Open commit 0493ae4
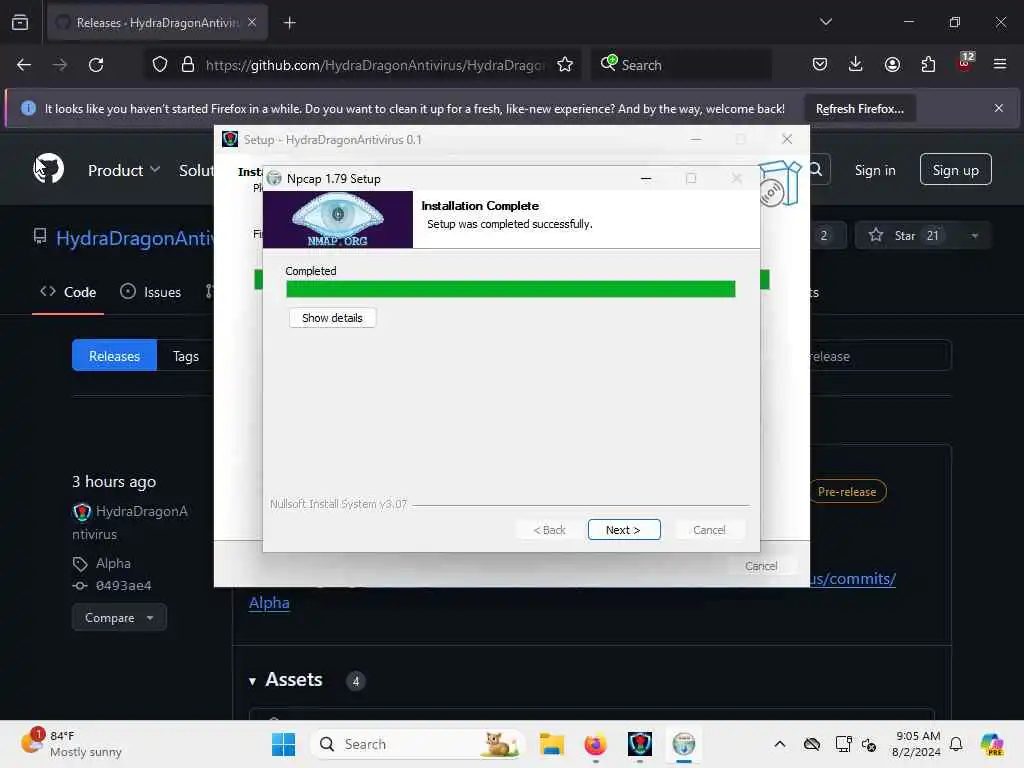The width and height of the screenshot is (1024, 768). (x=123, y=586)
